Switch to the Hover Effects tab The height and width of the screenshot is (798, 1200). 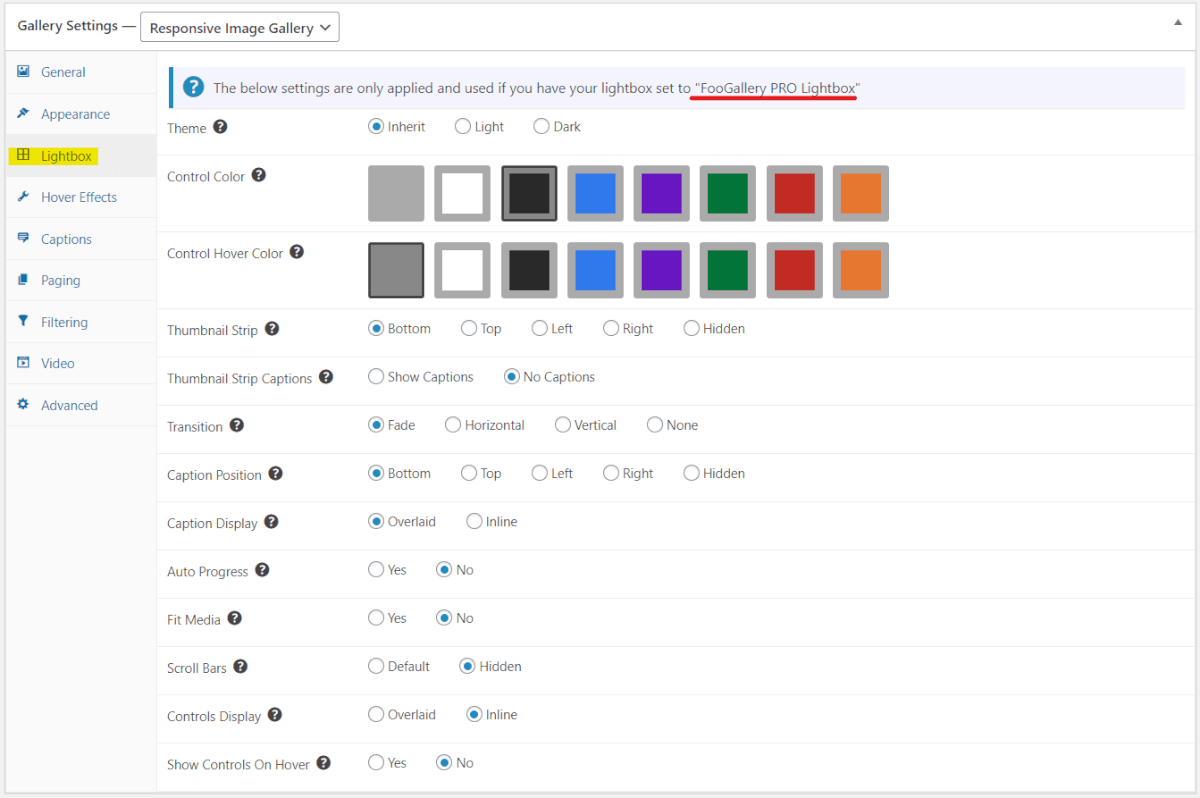coord(81,197)
